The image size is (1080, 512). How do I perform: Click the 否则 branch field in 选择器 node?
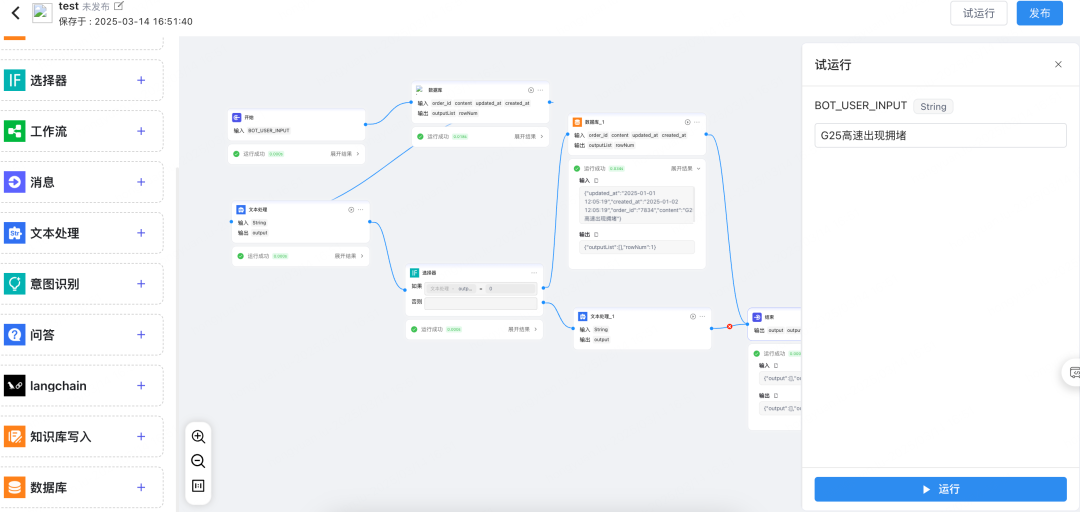(x=481, y=303)
